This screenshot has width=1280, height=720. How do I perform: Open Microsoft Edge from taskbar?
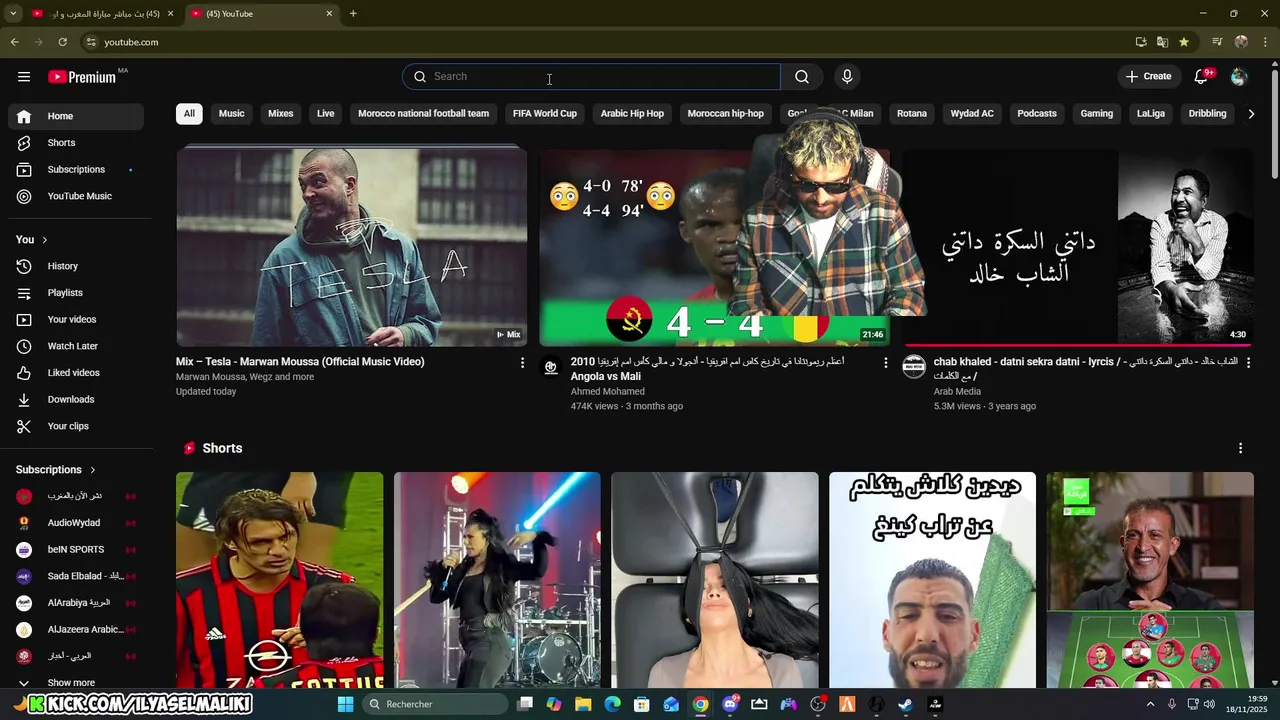click(613, 704)
